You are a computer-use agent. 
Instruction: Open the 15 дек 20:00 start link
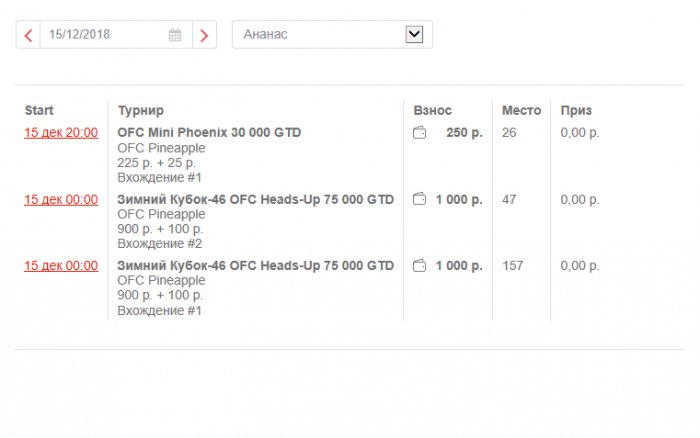tap(61, 133)
